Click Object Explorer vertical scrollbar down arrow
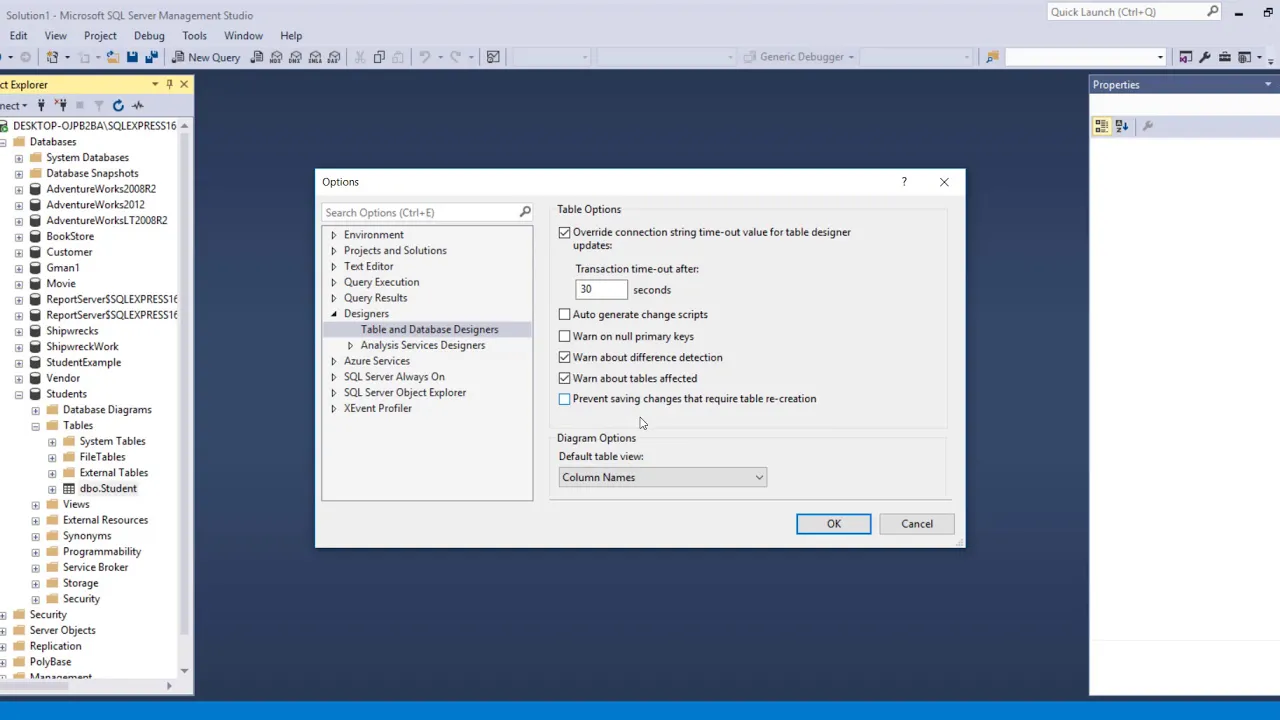This screenshot has height=720, width=1280. (x=184, y=671)
